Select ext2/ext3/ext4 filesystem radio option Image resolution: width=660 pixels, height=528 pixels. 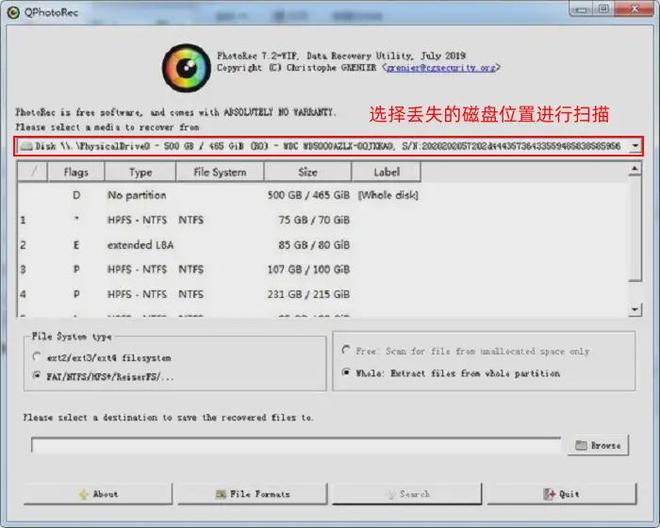[x=37, y=357]
